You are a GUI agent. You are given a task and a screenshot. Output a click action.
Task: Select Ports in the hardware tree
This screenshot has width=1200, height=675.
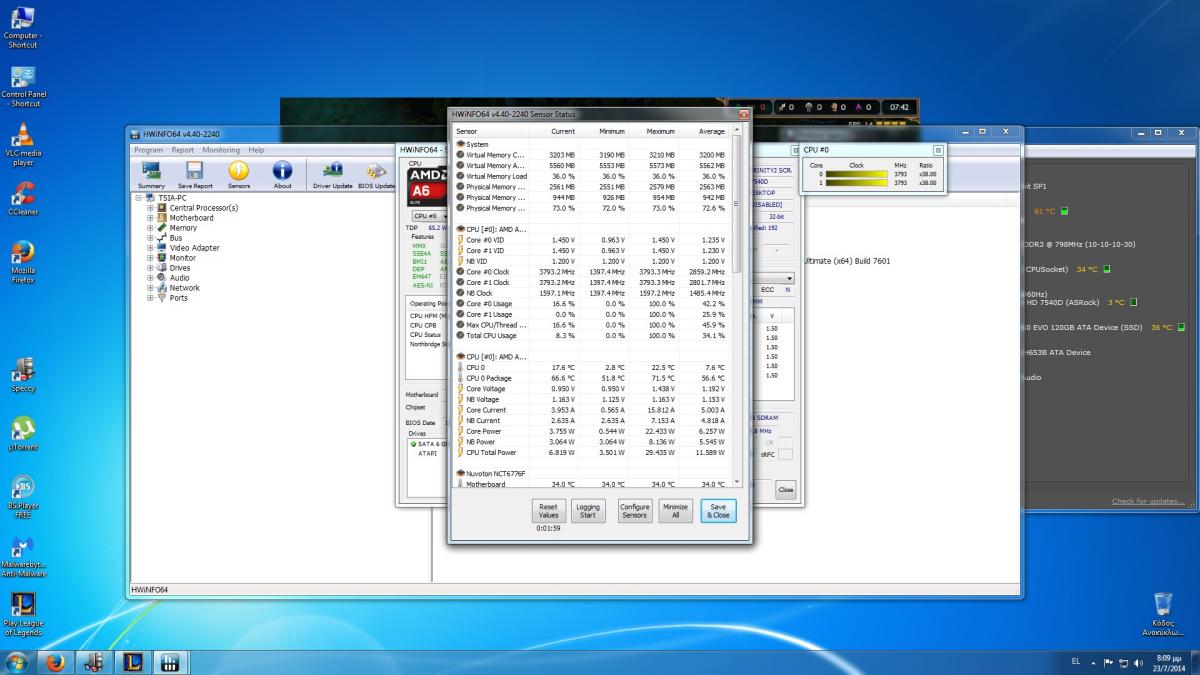178,298
